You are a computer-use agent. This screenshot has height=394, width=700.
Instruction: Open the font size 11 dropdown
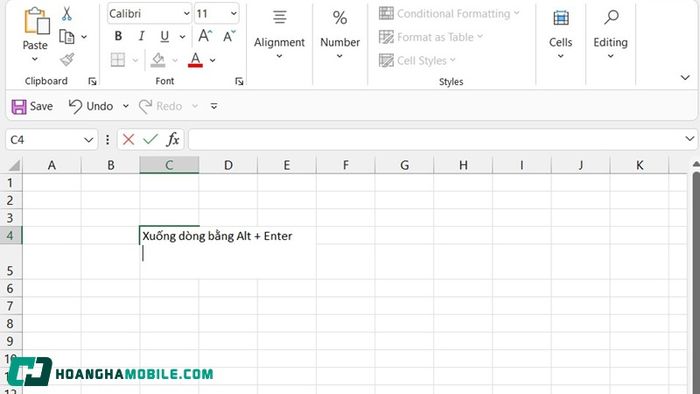(233, 14)
